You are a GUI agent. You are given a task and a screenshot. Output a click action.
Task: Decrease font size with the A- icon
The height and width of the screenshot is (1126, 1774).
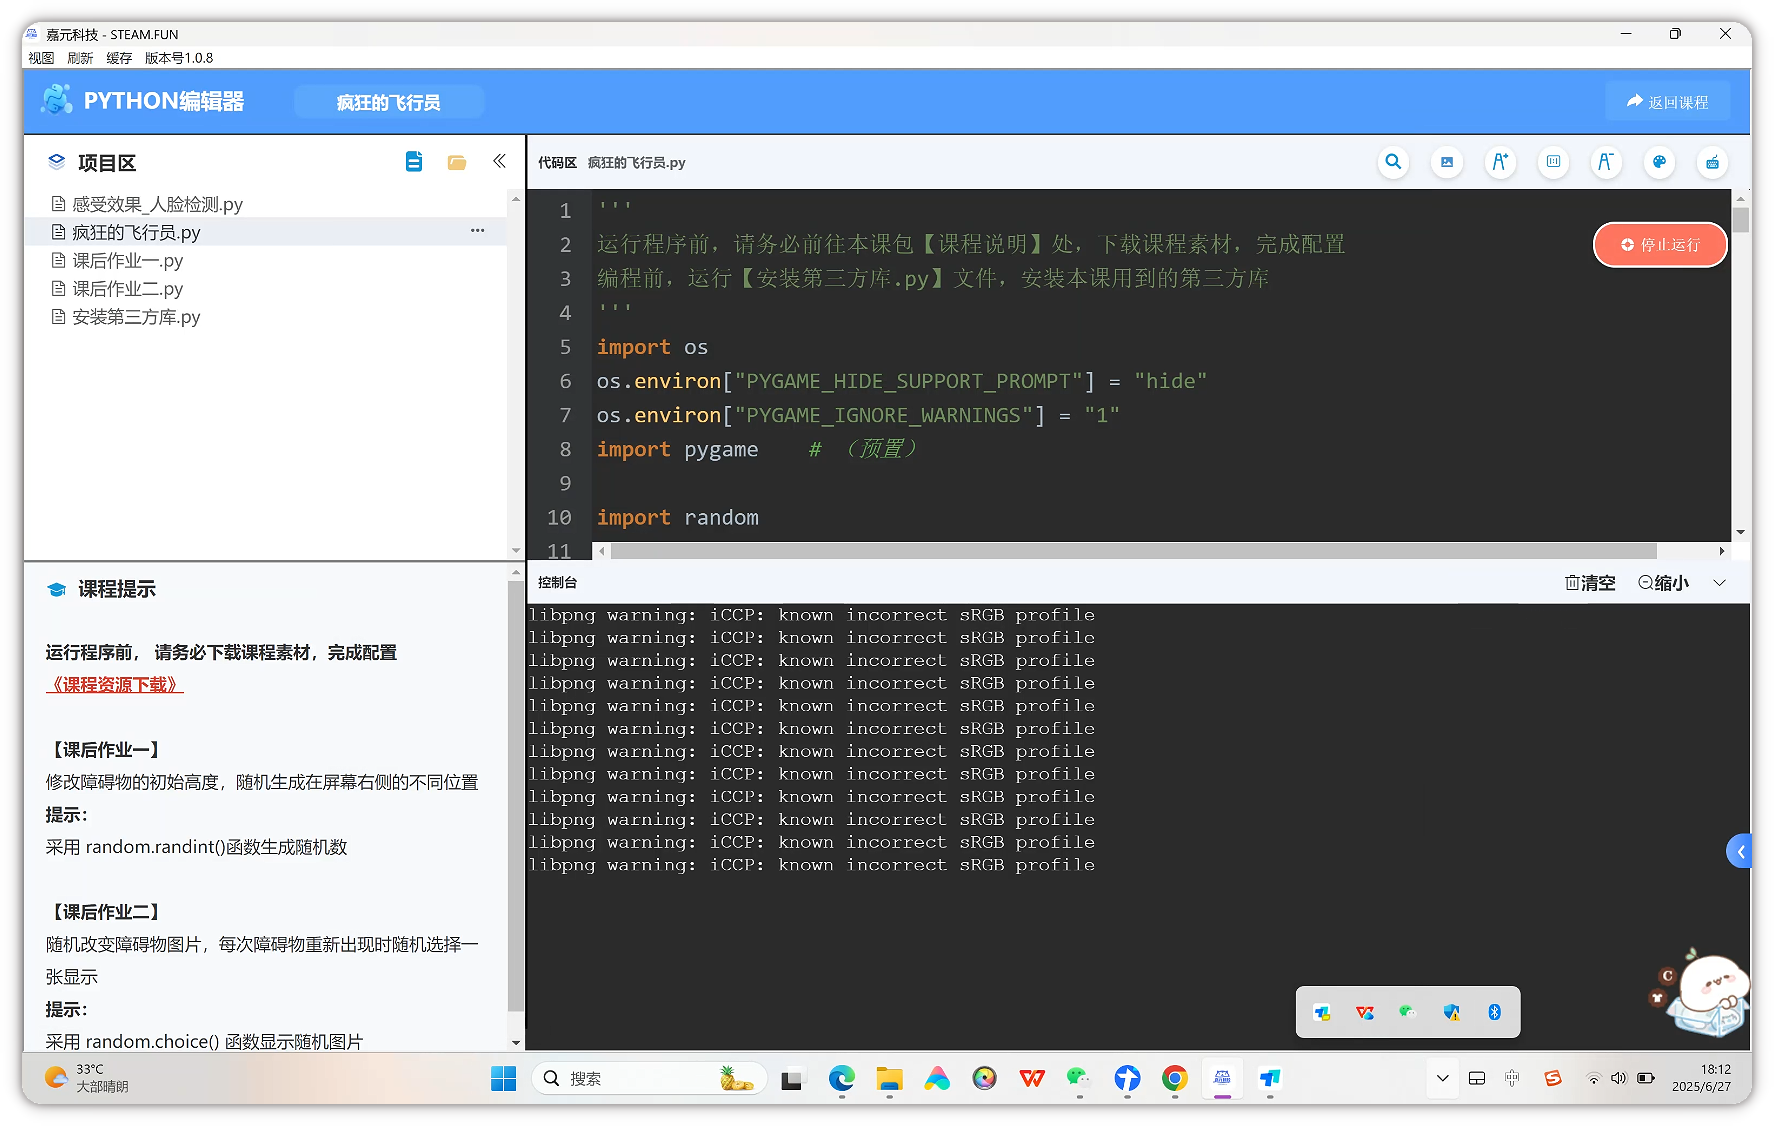click(x=1605, y=162)
